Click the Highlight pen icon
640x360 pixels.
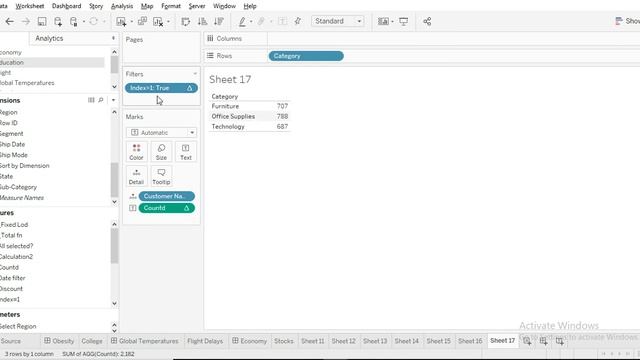[242, 22]
